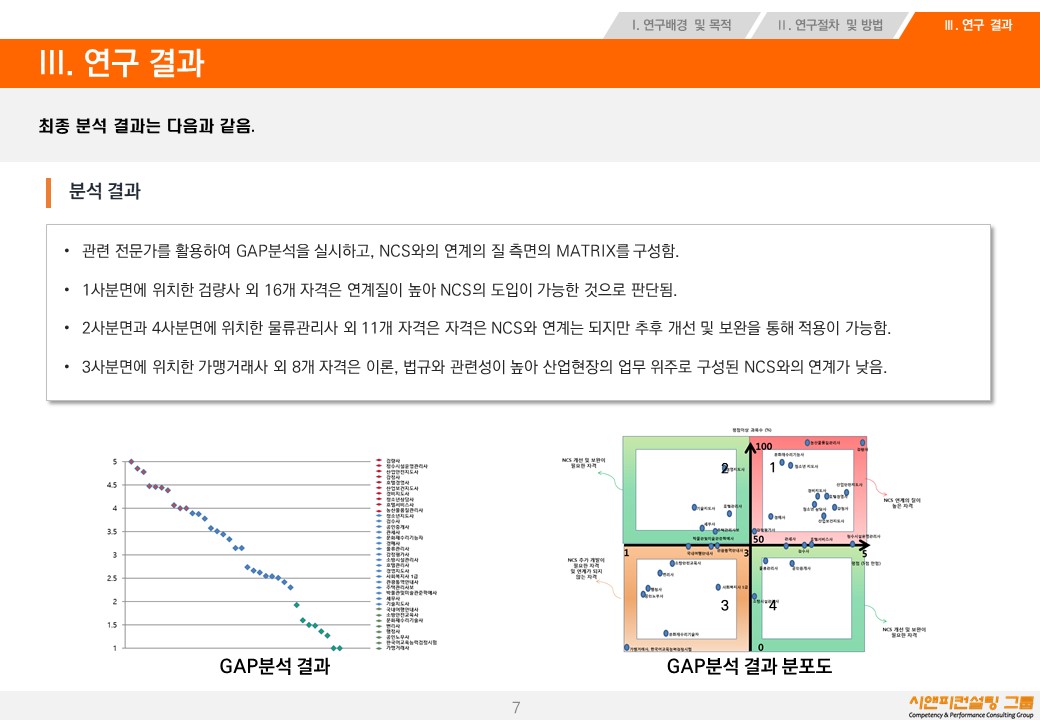Click the orange quadrant 3 box in the matrix

(x=686, y=599)
